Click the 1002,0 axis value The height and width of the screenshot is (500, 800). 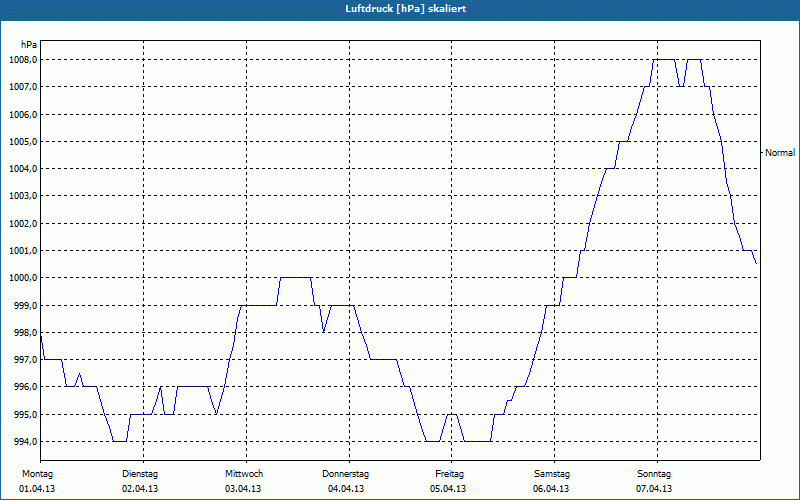[23, 223]
